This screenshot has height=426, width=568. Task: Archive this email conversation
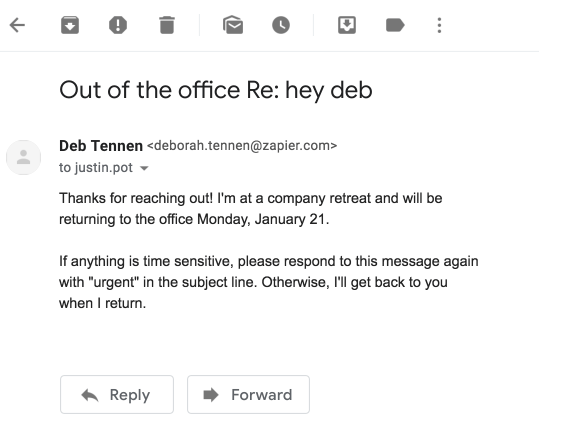click(70, 25)
